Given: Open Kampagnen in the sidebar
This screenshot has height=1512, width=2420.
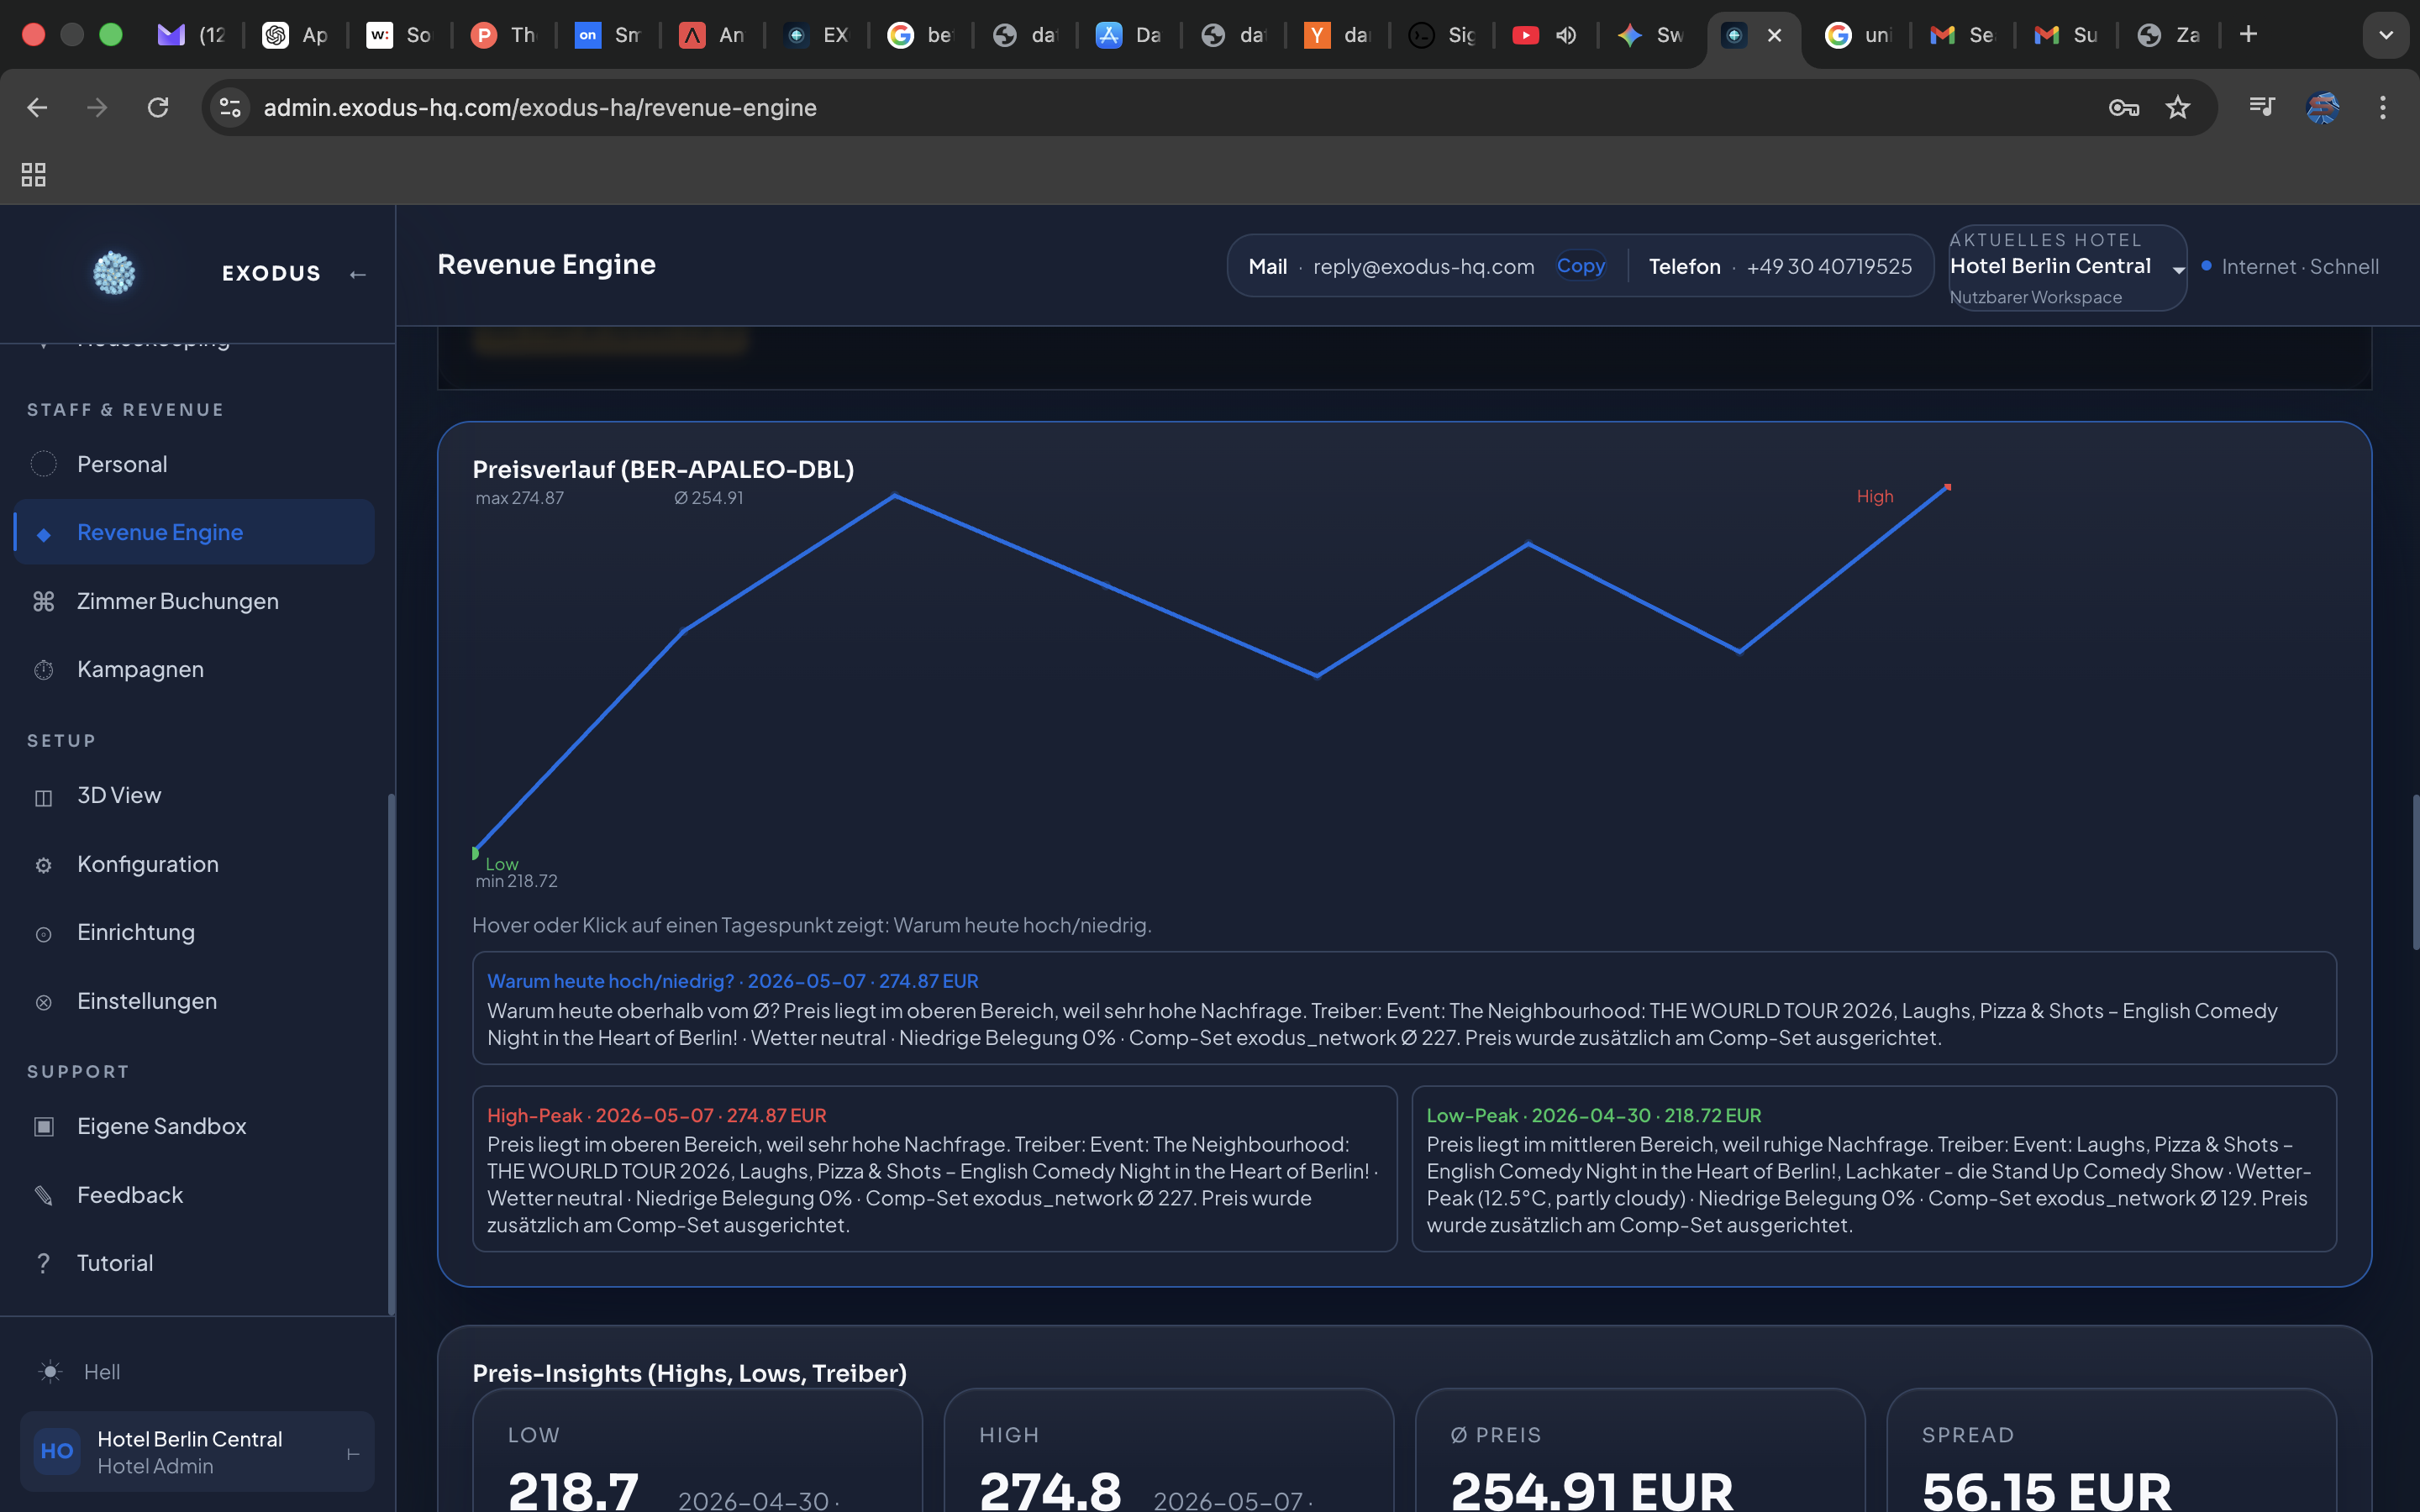Looking at the screenshot, I should (194, 669).
